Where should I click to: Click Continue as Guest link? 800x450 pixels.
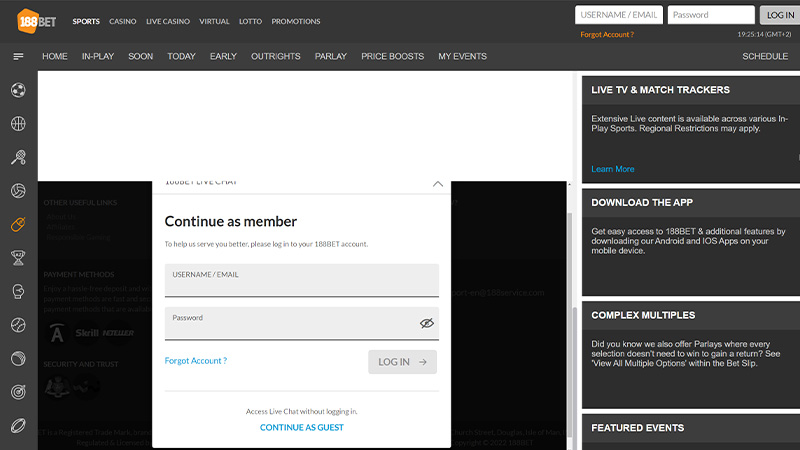click(x=301, y=428)
